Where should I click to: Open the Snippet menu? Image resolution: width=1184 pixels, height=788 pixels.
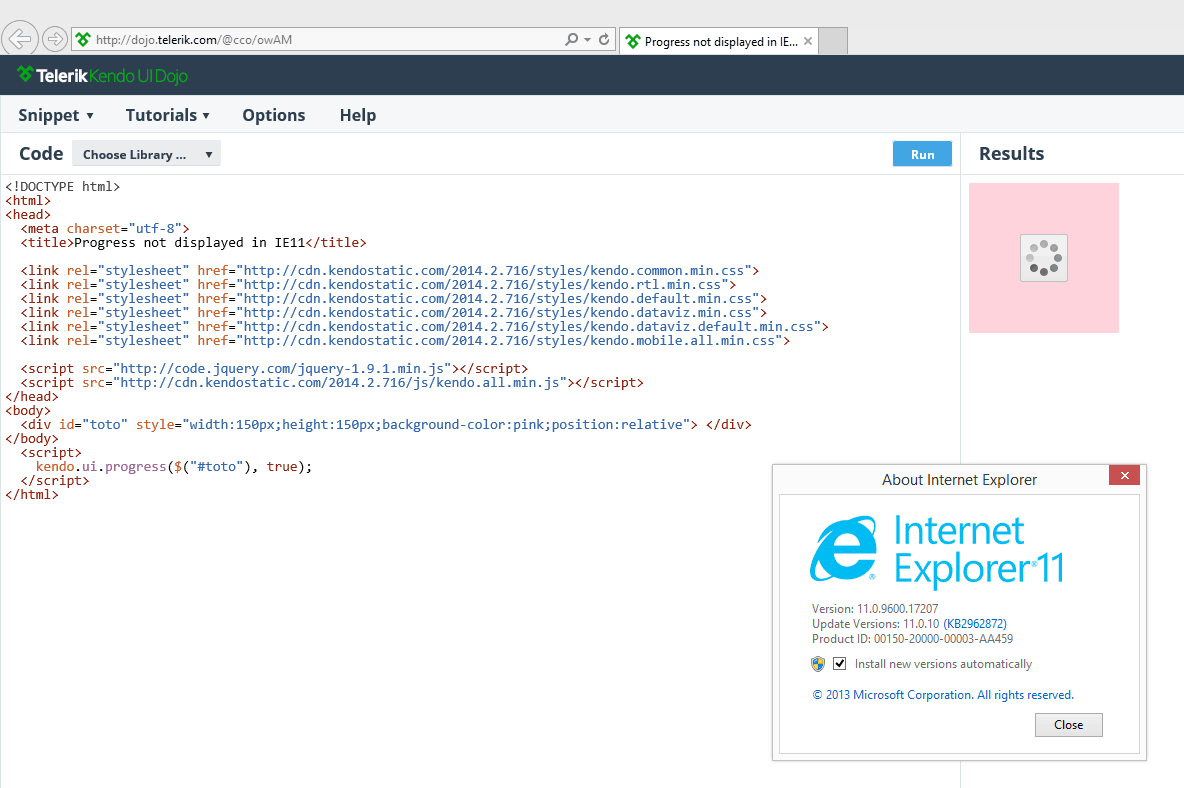click(56, 115)
